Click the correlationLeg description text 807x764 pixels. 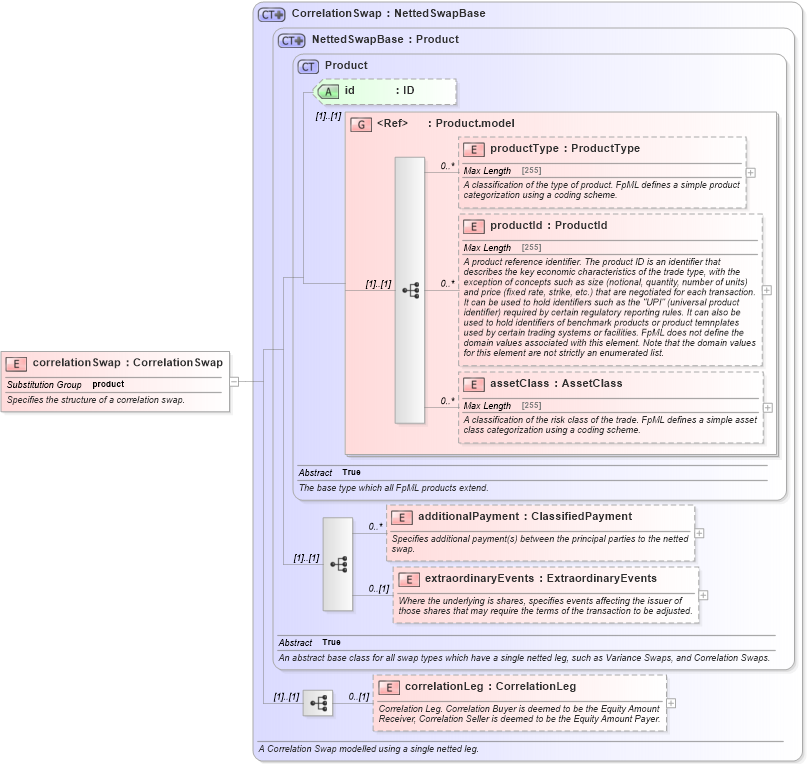[x=519, y=714]
